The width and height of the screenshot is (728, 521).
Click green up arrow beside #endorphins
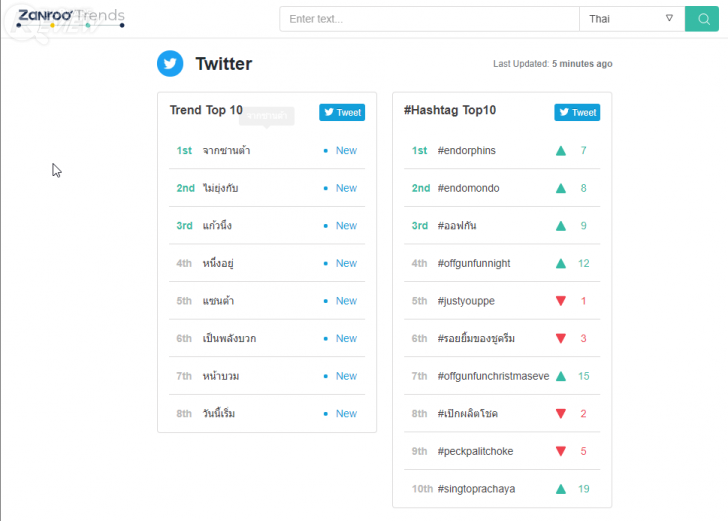pos(560,151)
